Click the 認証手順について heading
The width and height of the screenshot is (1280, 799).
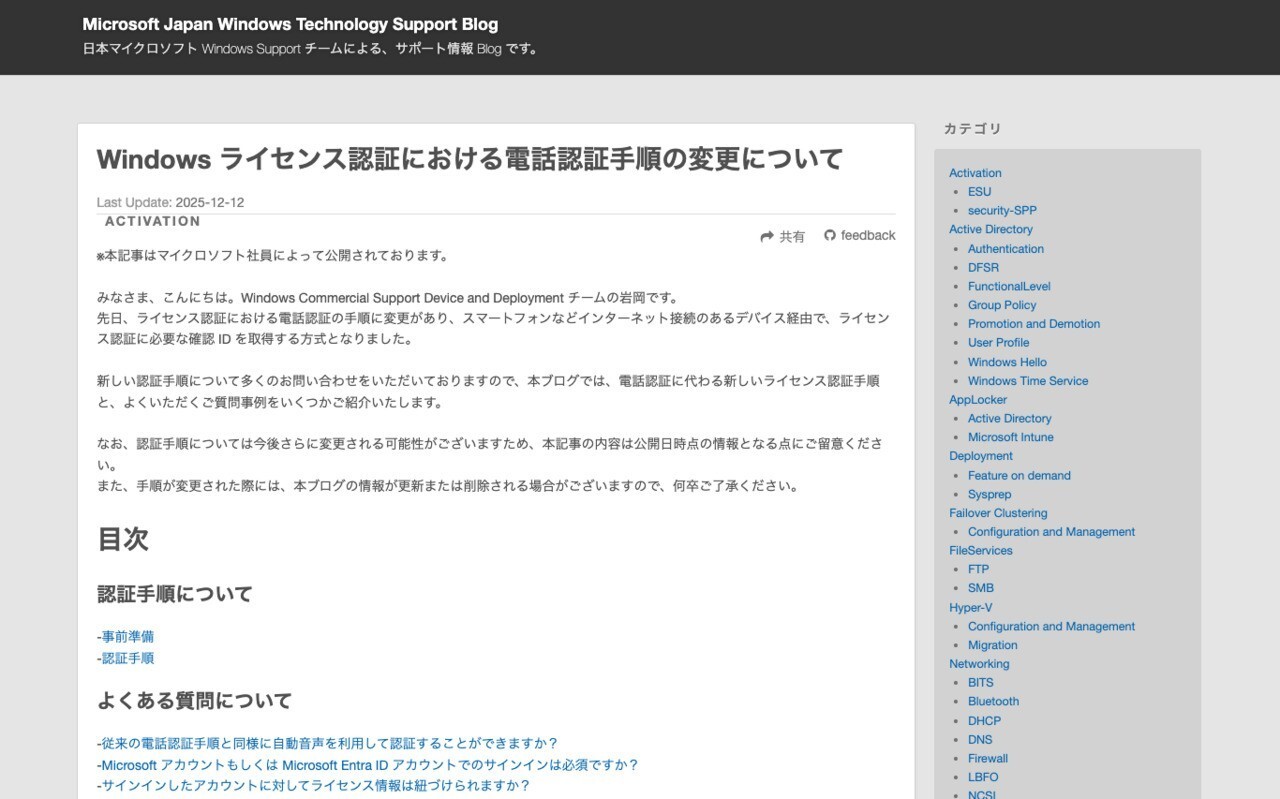[x=175, y=594]
